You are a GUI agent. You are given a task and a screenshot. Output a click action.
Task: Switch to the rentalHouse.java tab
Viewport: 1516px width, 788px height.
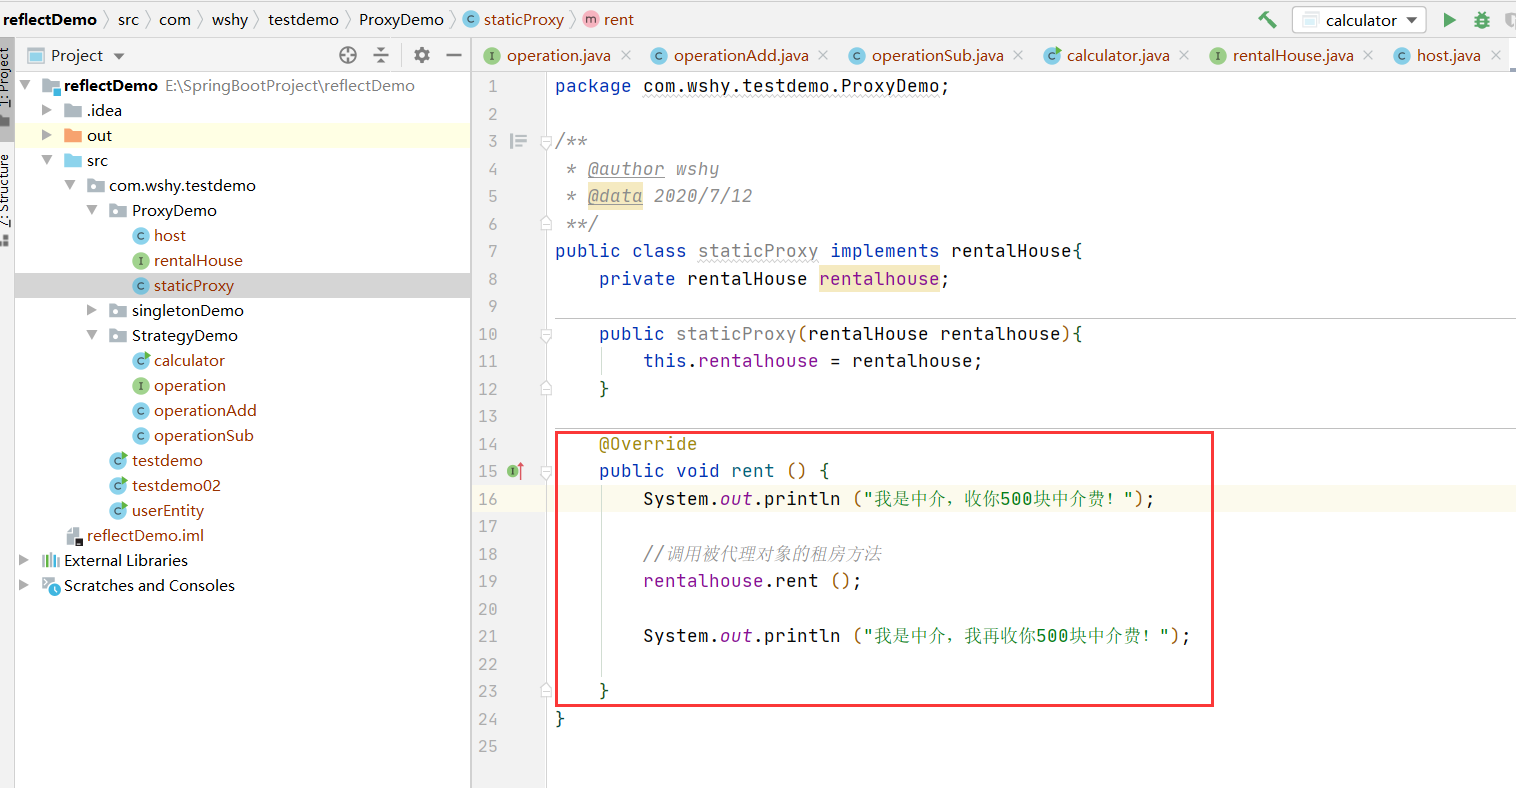pyautogui.click(x=1293, y=55)
